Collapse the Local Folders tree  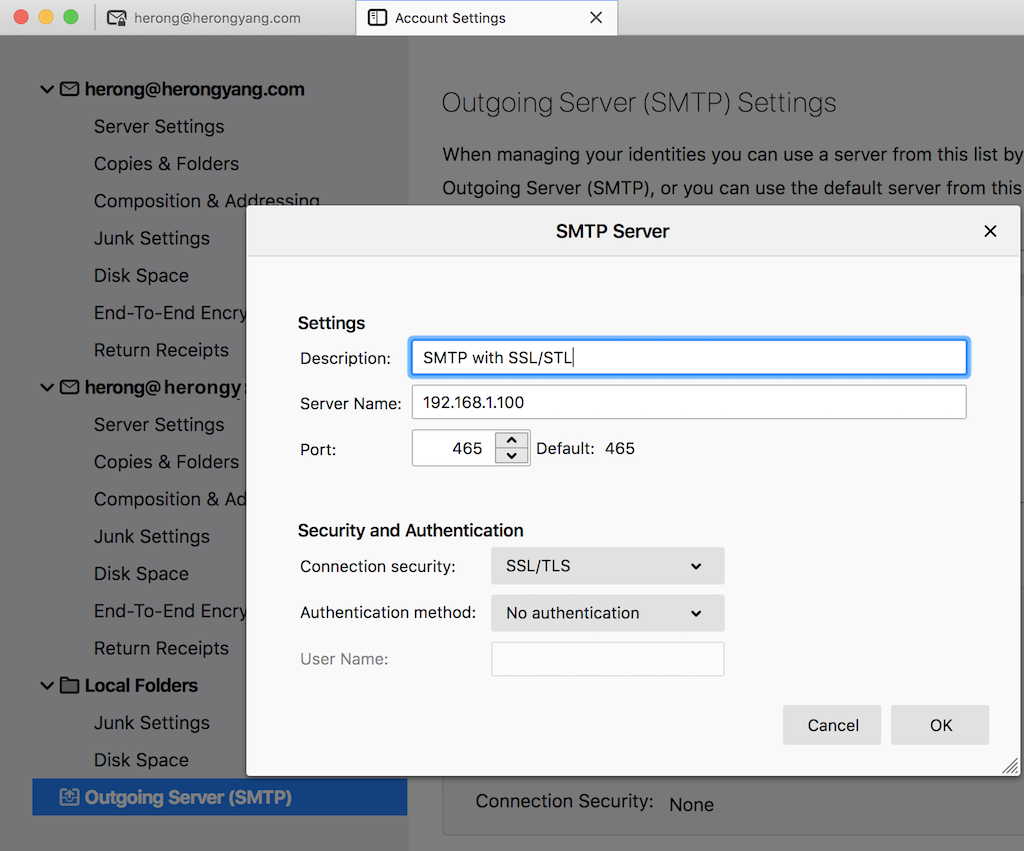click(x=46, y=685)
